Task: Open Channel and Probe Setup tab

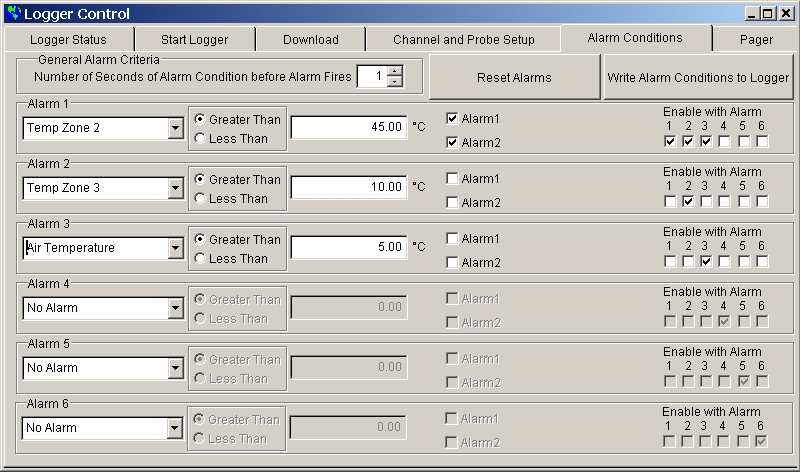Action: (x=463, y=39)
